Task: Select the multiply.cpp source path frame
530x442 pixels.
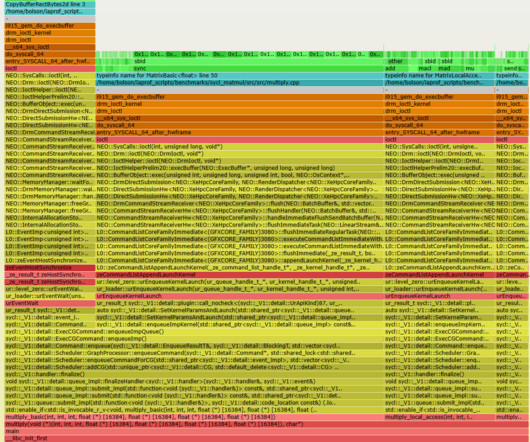Action: 240,82
